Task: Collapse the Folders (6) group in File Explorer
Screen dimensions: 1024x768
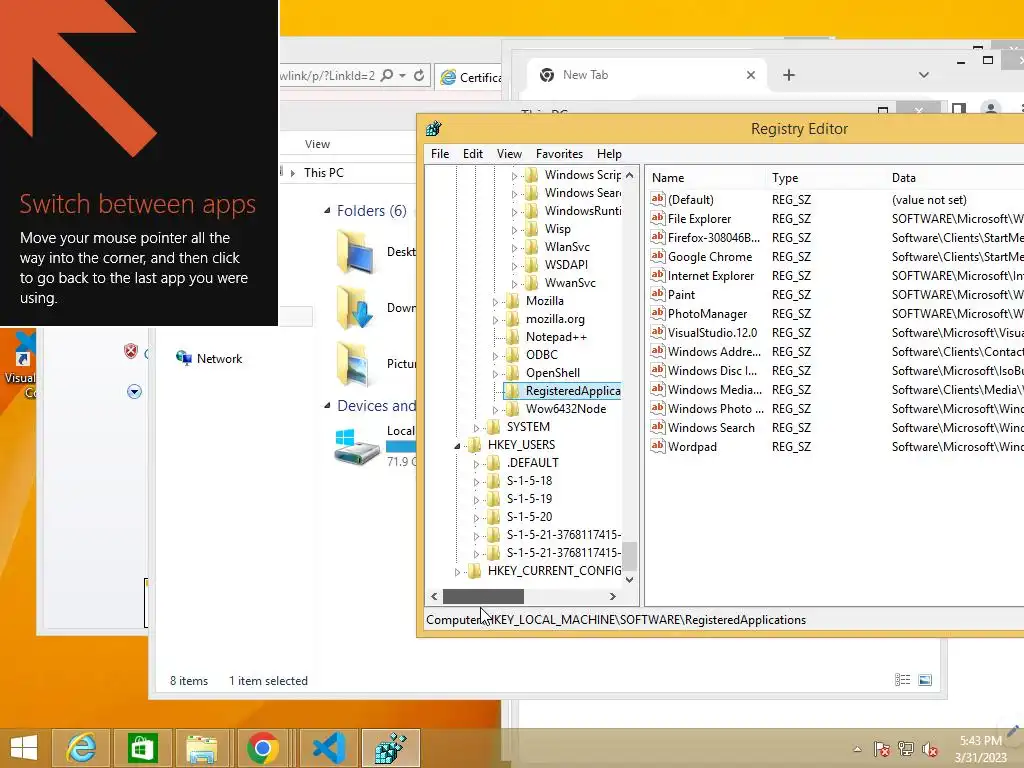Action: pos(327,210)
